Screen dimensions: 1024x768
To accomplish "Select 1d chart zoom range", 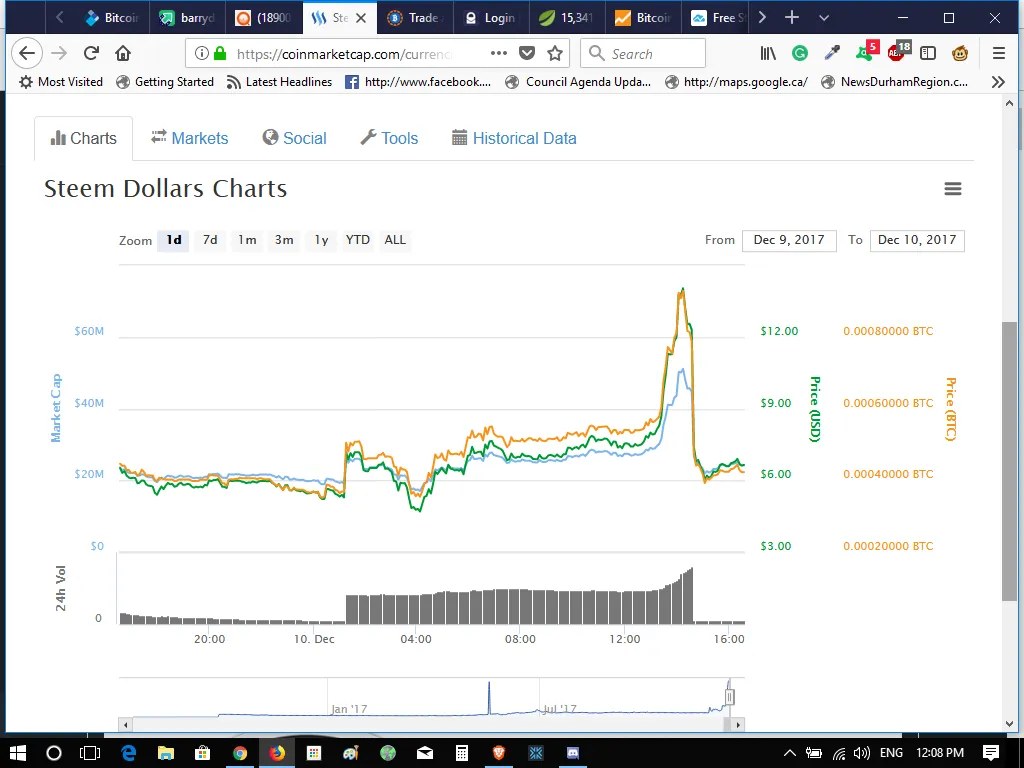I will (x=174, y=240).
